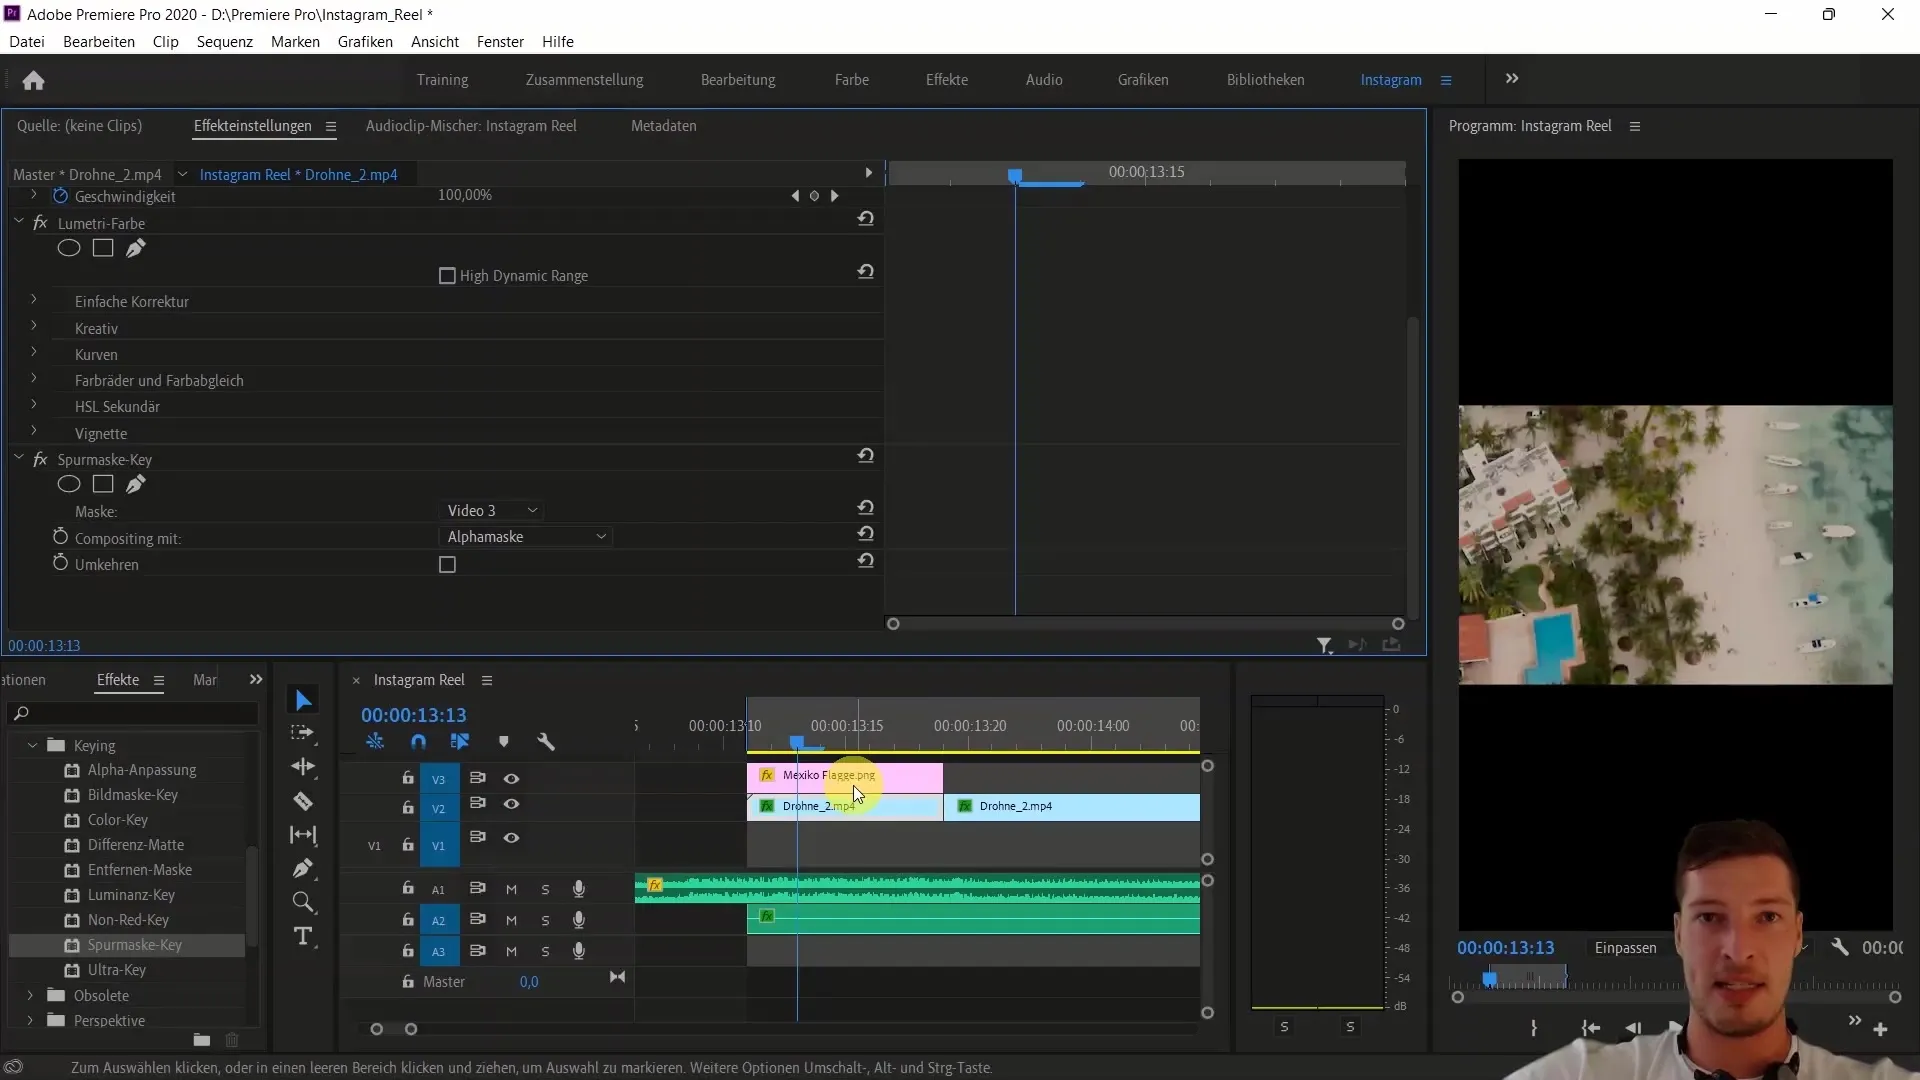Expand the Vignette section
The image size is (1920, 1080).
[34, 431]
